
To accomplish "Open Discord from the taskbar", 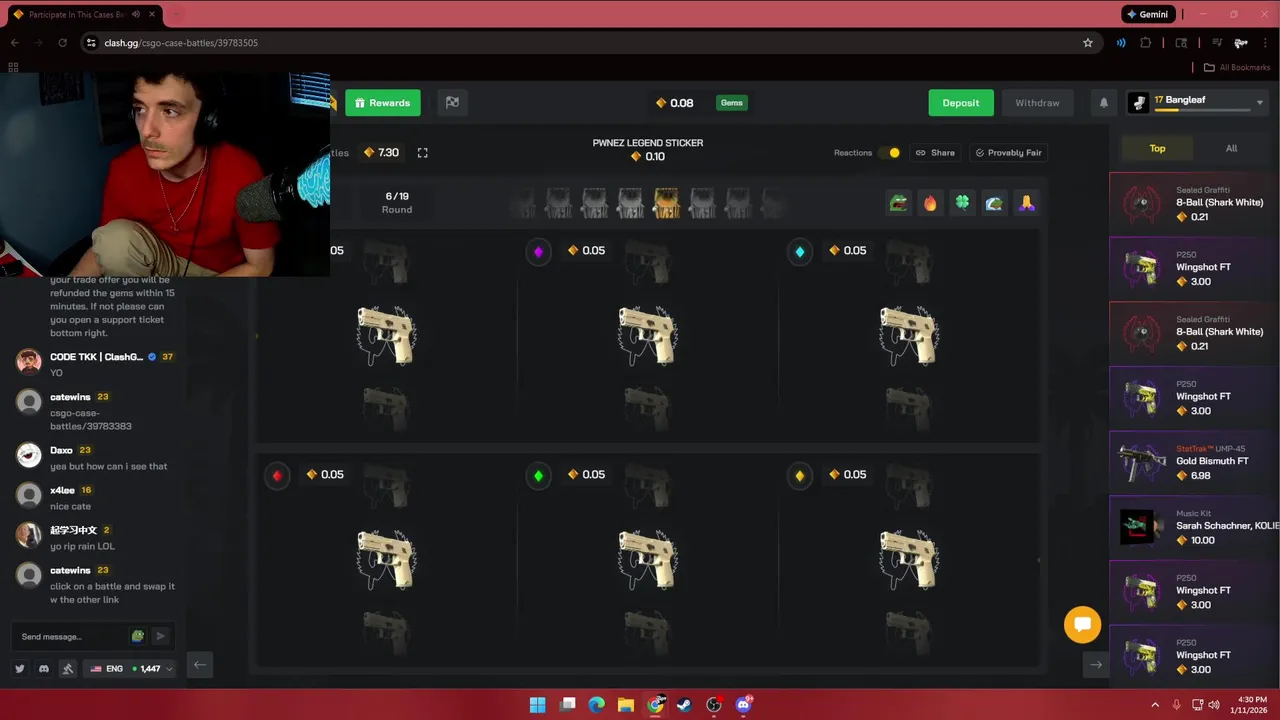I will (743, 705).
